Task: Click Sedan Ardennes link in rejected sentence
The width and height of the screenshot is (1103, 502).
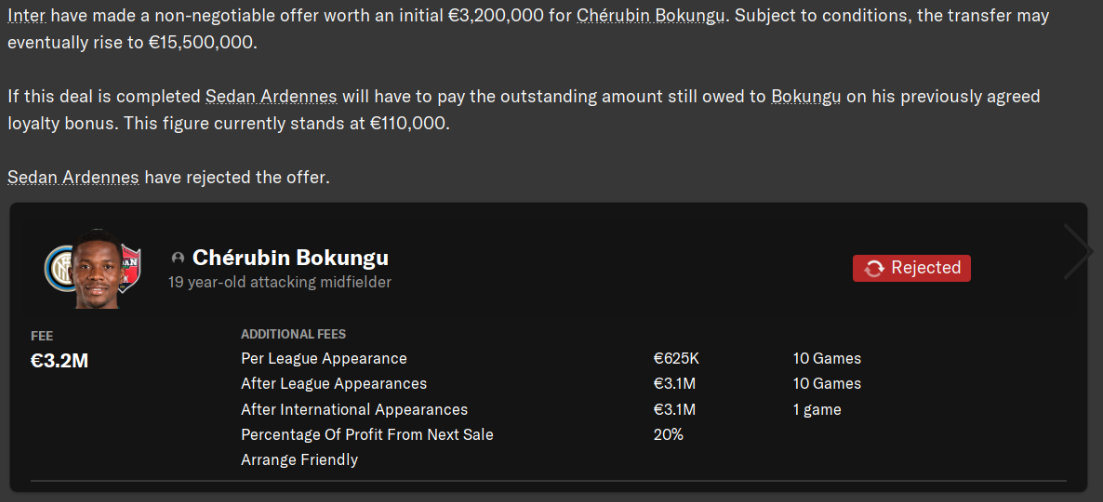Action: (73, 177)
